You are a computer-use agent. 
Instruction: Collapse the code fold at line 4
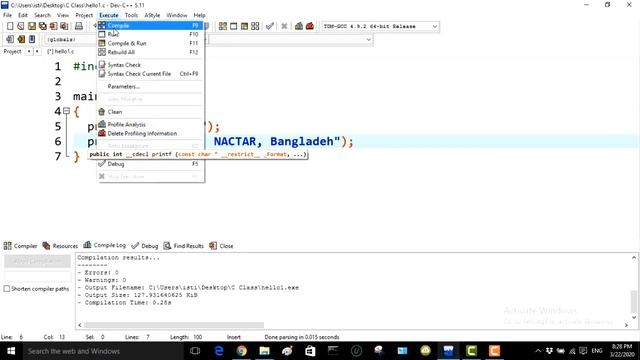pyautogui.click(x=67, y=111)
